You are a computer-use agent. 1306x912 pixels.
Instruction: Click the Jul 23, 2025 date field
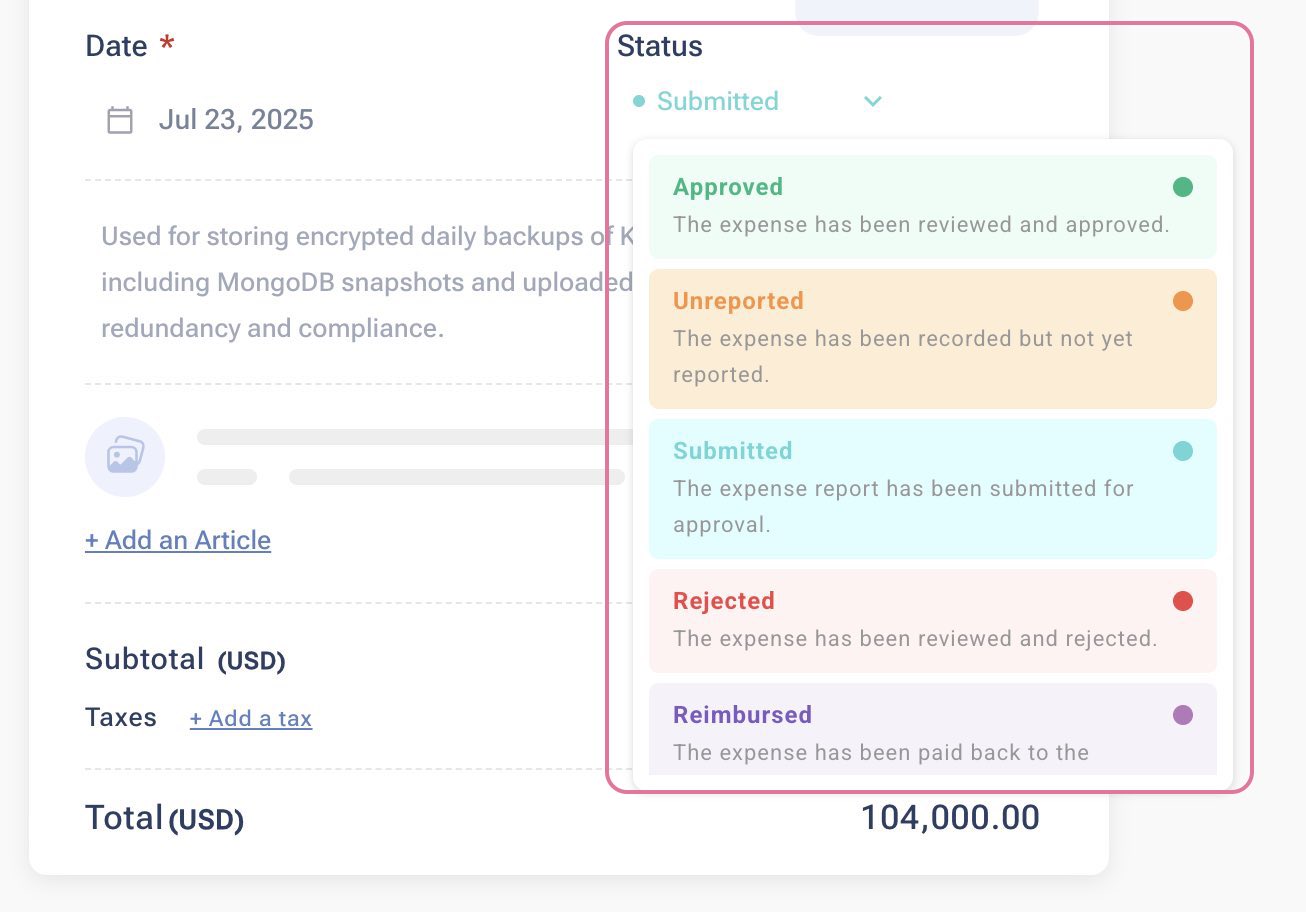(x=236, y=120)
